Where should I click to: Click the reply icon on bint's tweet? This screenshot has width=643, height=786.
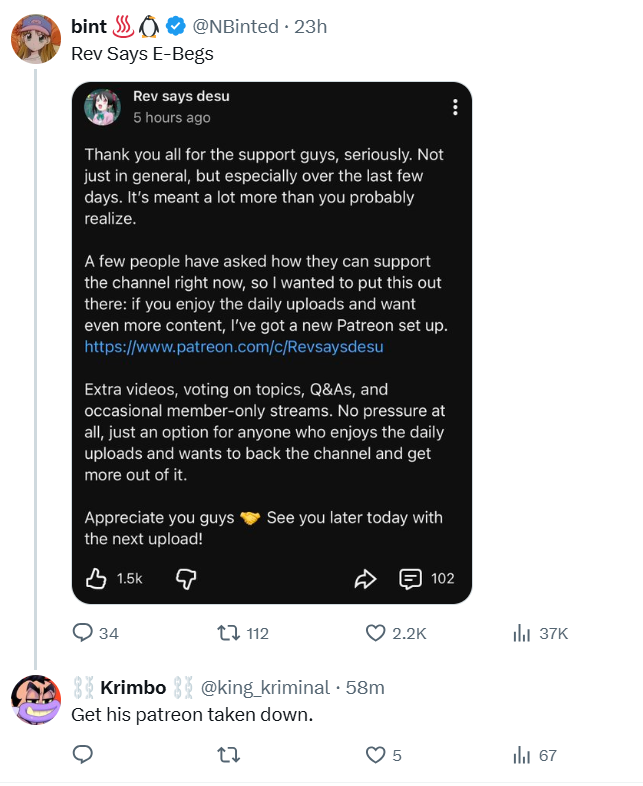[83, 633]
